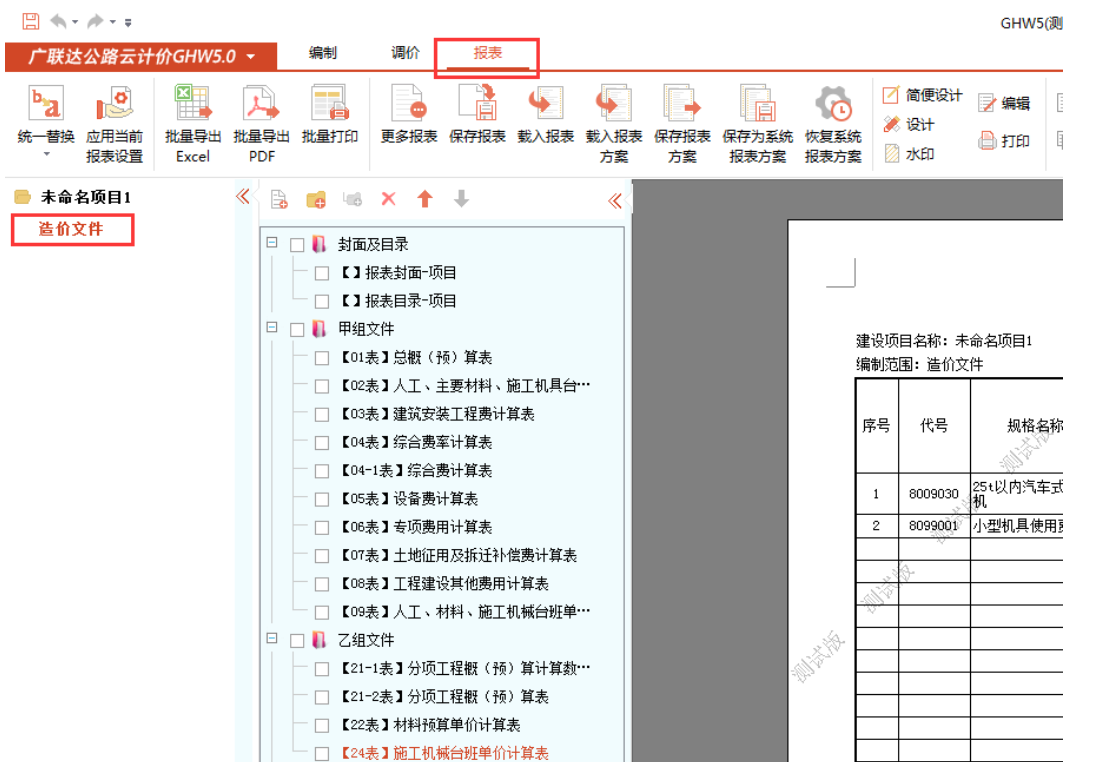The image size is (1103, 762).
Task: Tick the 报表封面-项目 checkbox
Action: click(321, 273)
